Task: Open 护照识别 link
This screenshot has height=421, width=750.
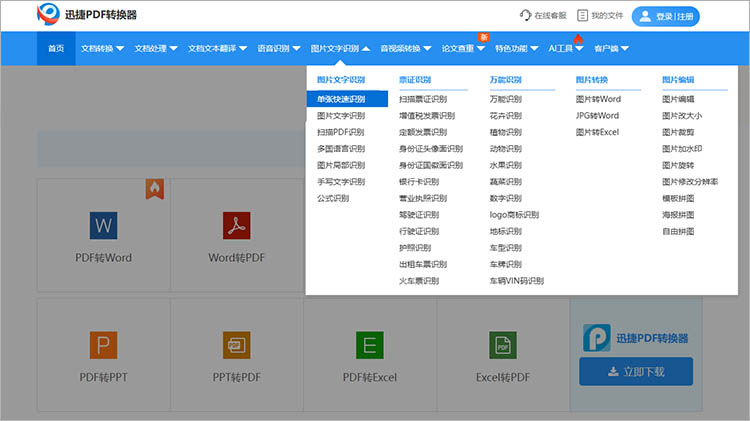Action: pyautogui.click(x=415, y=248)
